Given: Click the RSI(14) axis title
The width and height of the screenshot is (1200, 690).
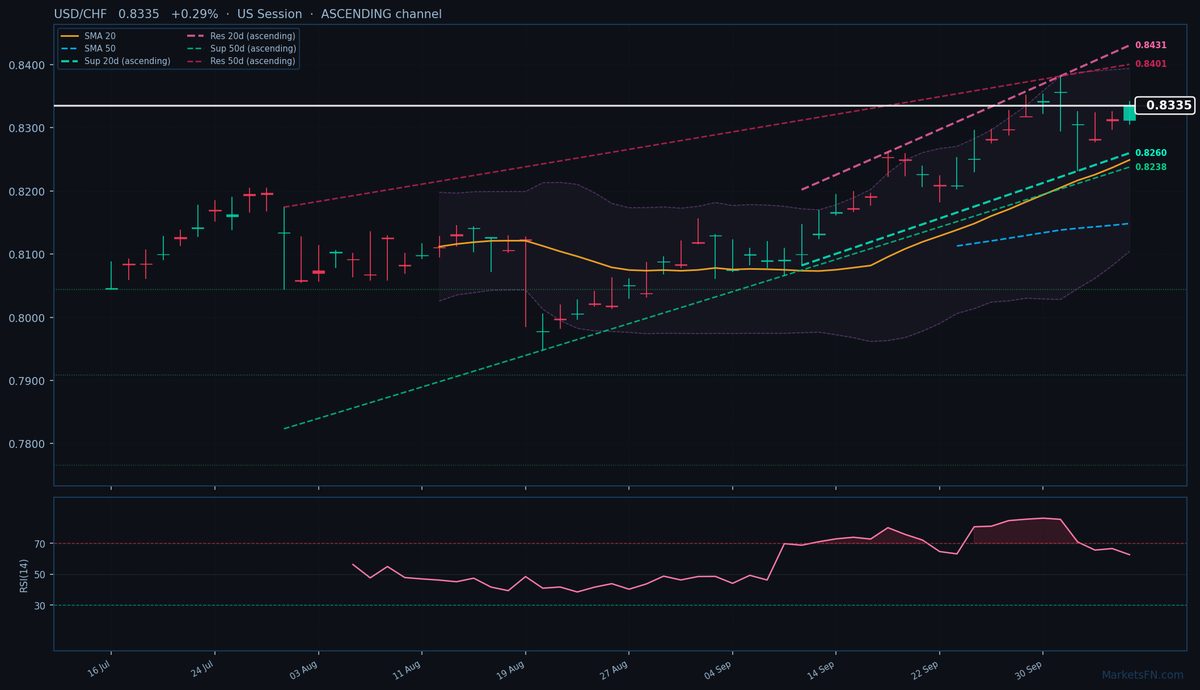Looking at the screenshot, I should pos(23,574).
